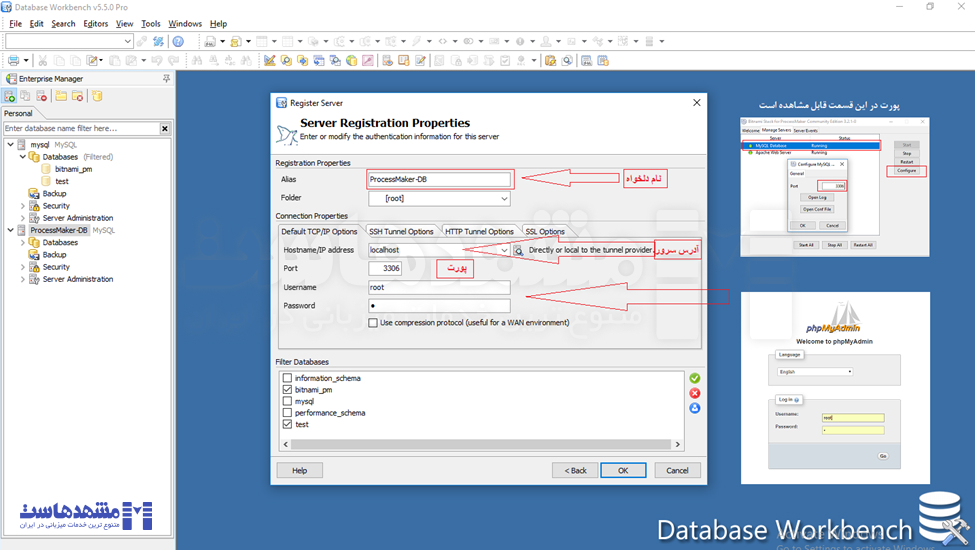Close the Register Server dialog

pos(696,103)
